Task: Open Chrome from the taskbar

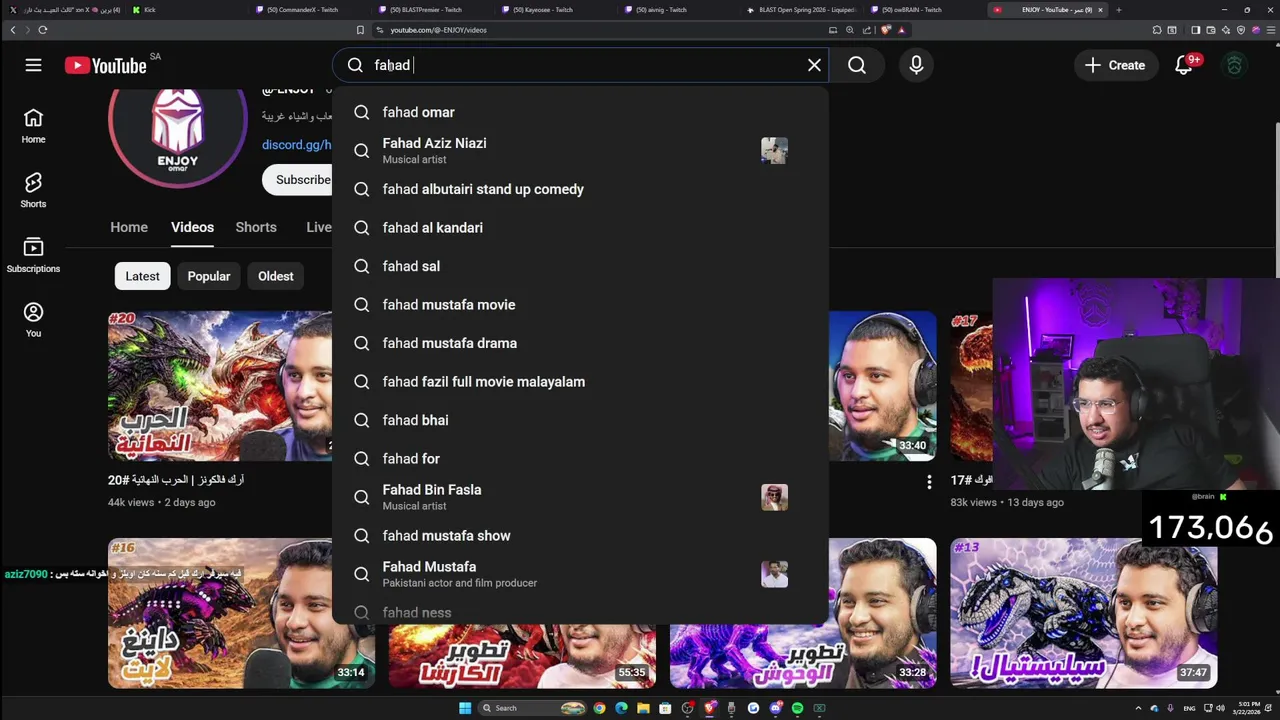Action: click(x=599, y=708)
